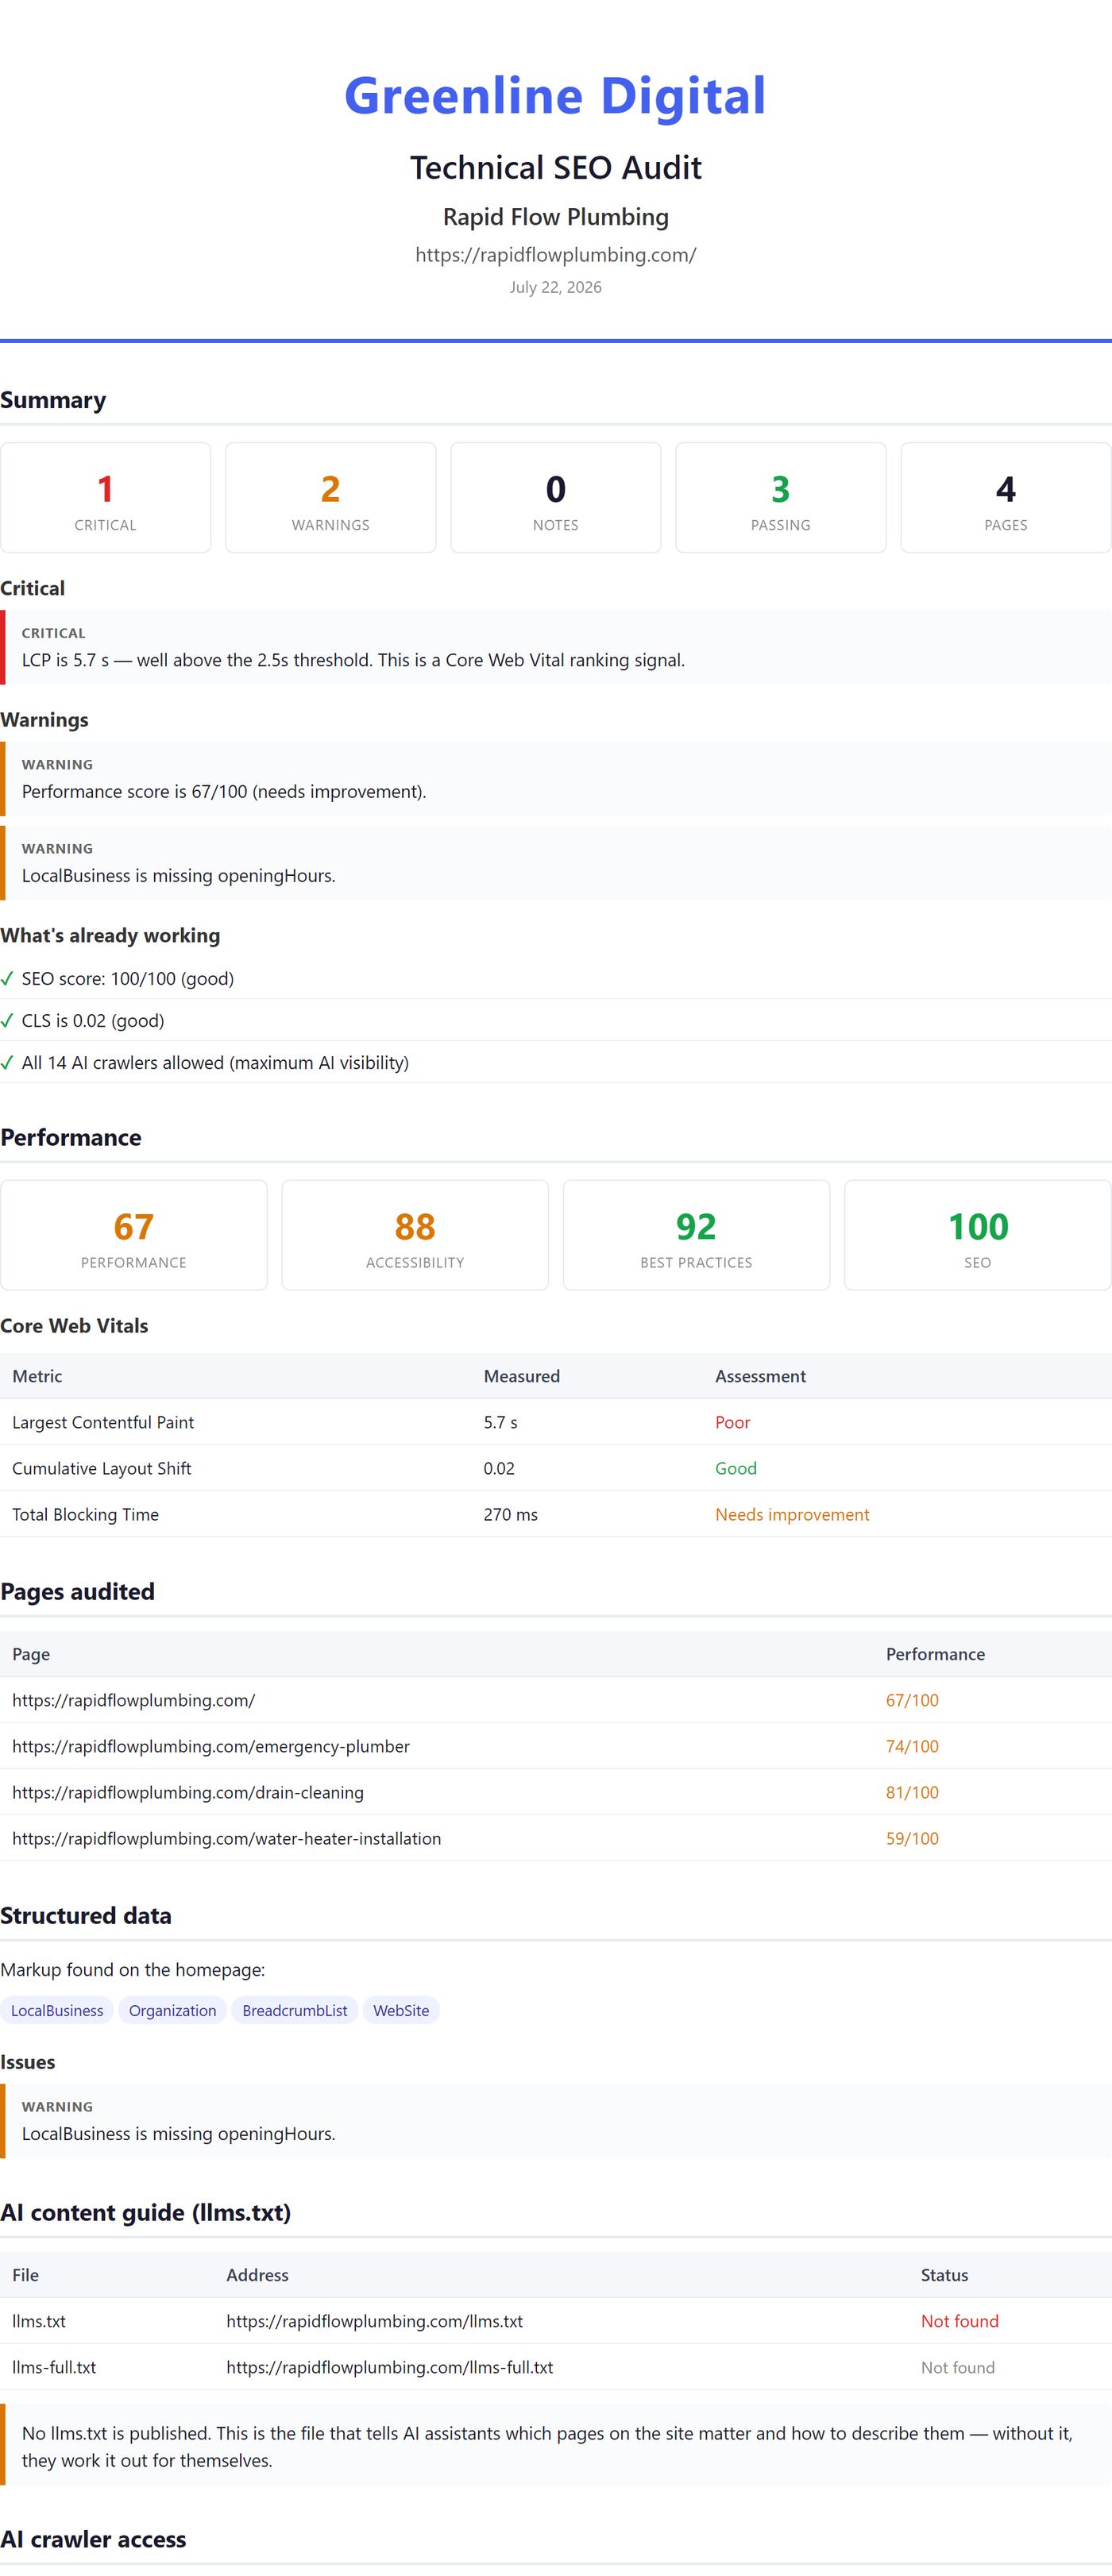Screen dimensions: 1112x2576
Task: Click the 81/100 performance value
Action: tap(912, 1792)
